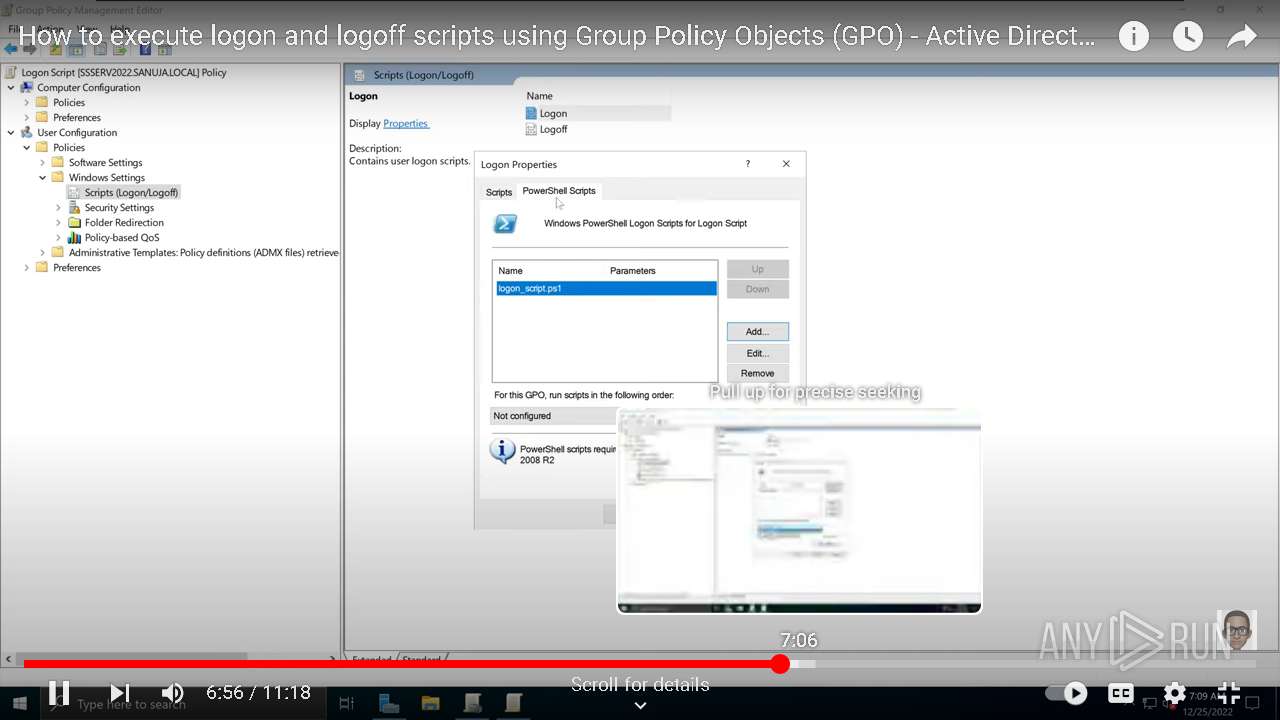Toggle the autoplay switch
The width and height of the screenshot is (1280, 720).
pos(1067,693)
